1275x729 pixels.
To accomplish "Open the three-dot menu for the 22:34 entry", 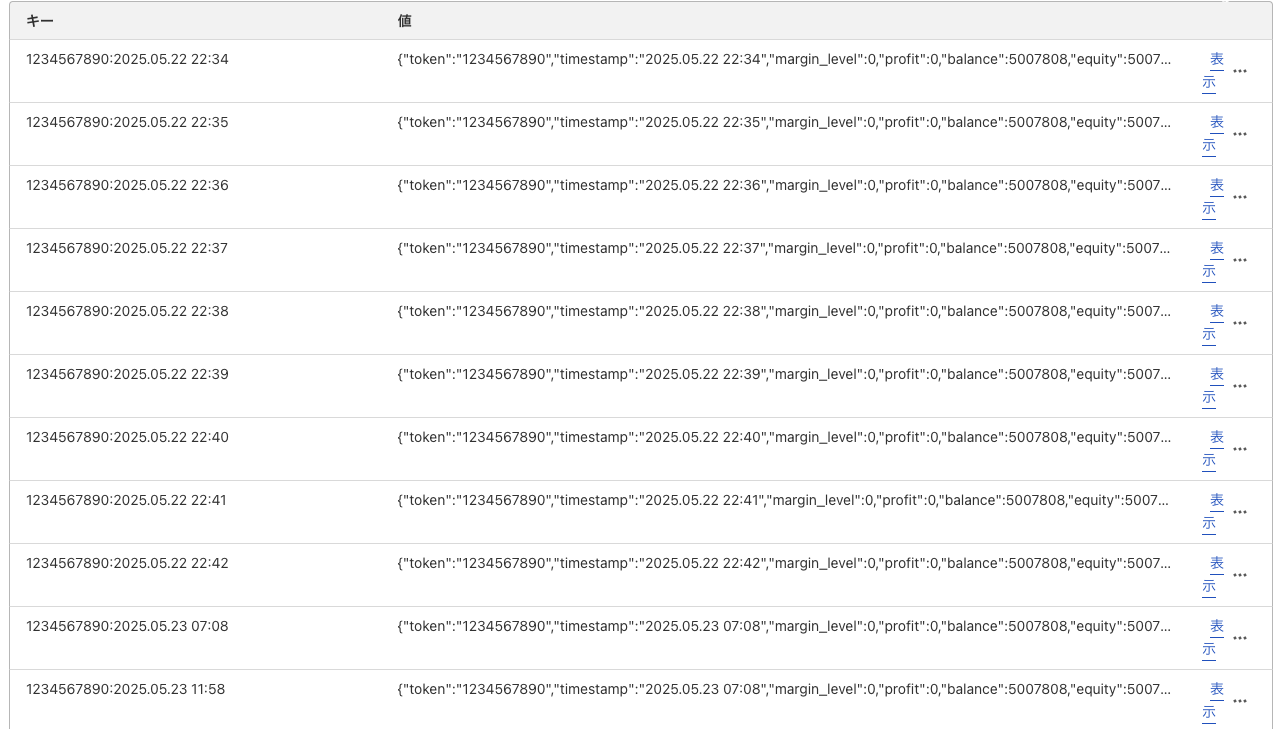I will (x=1240, y=71).
